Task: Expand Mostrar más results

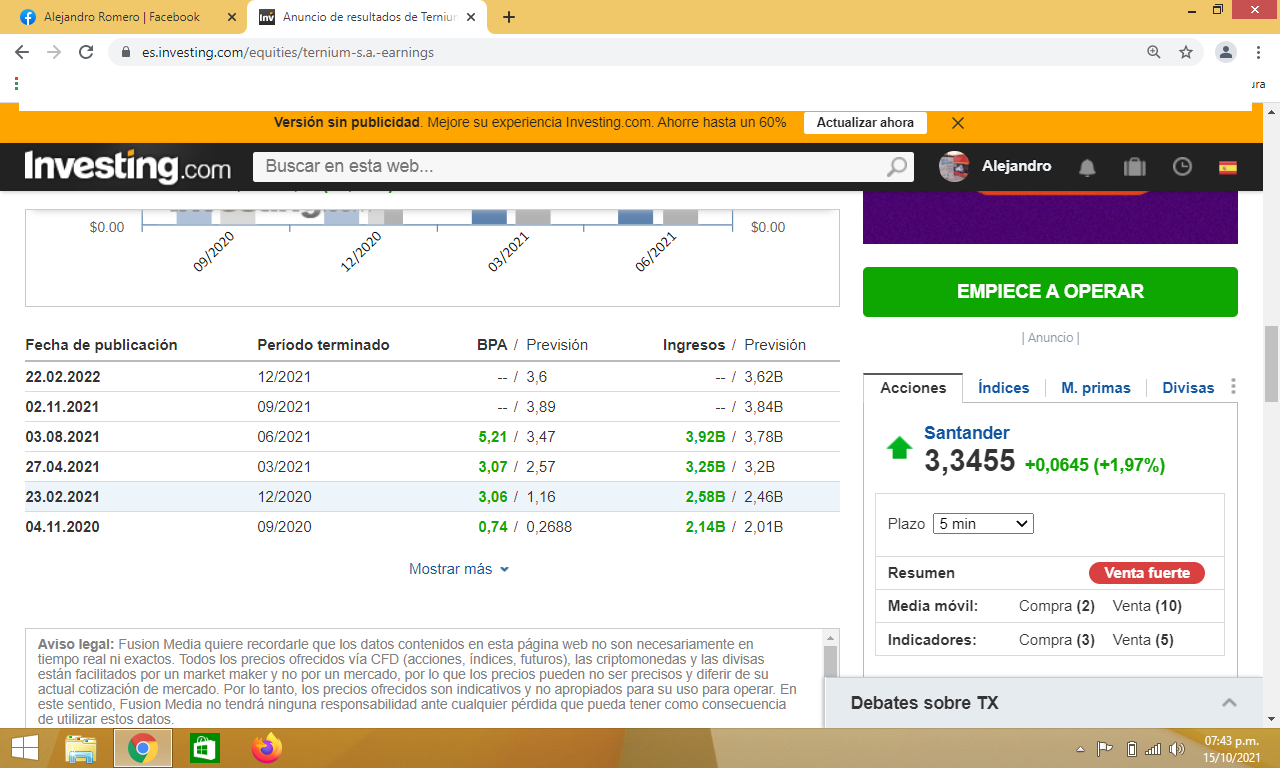Action: coord(459,569)
